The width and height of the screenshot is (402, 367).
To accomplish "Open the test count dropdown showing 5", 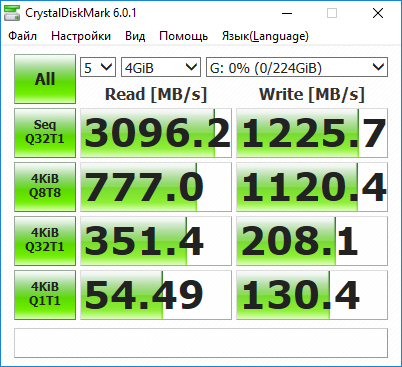I will (x=98, y=67).
